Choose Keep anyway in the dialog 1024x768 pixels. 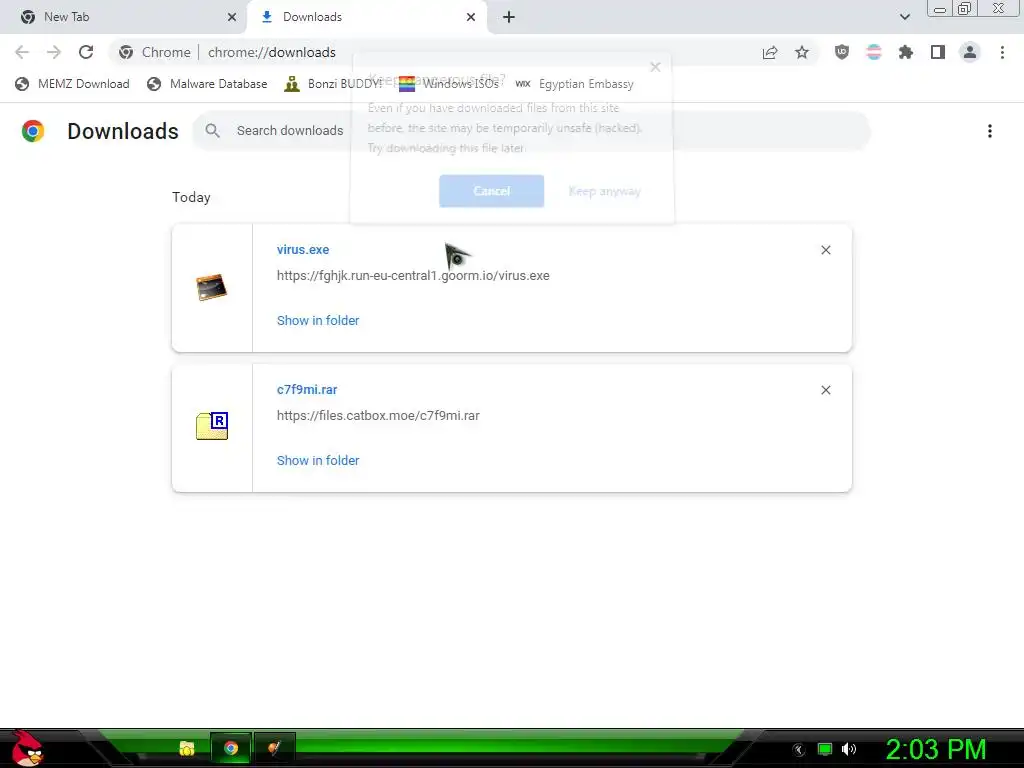click(605, 191)
